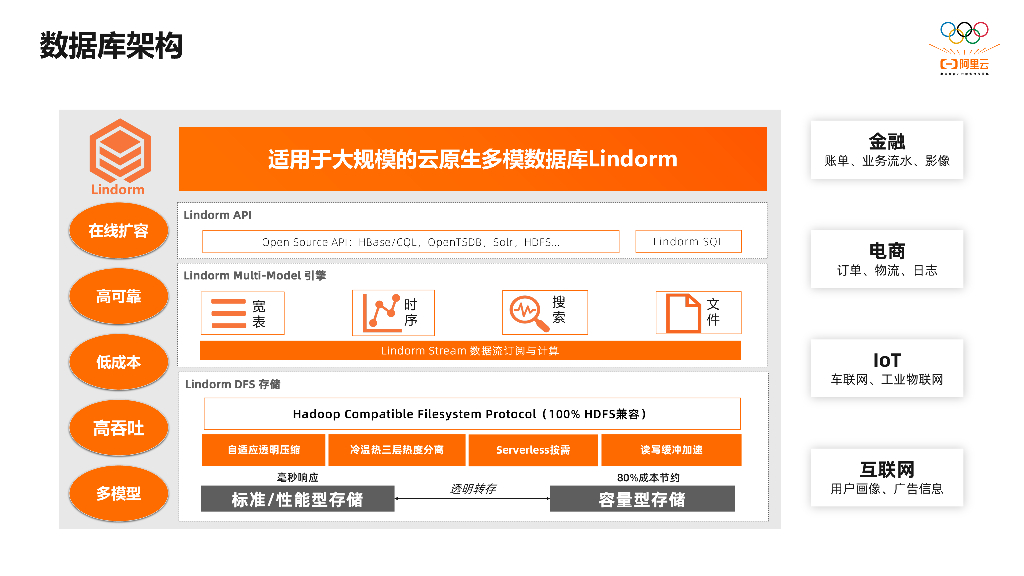Click the orange Lindorm title banner

(x=473, y=159)
